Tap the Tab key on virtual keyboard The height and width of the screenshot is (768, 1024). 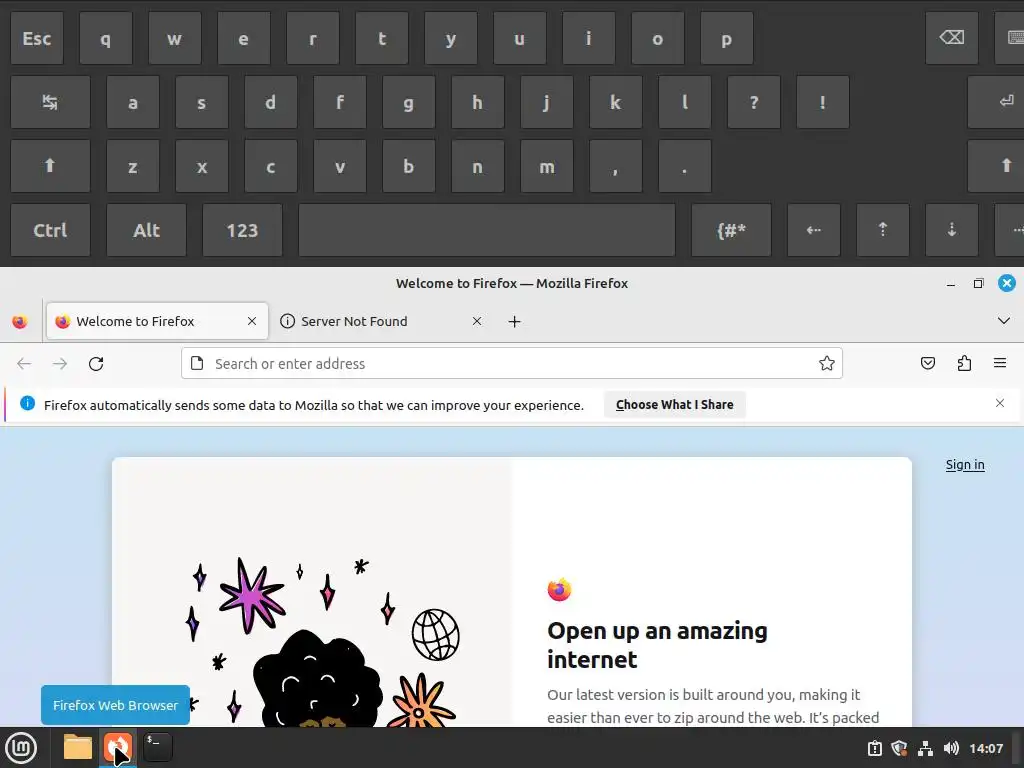tap(50, 102)
